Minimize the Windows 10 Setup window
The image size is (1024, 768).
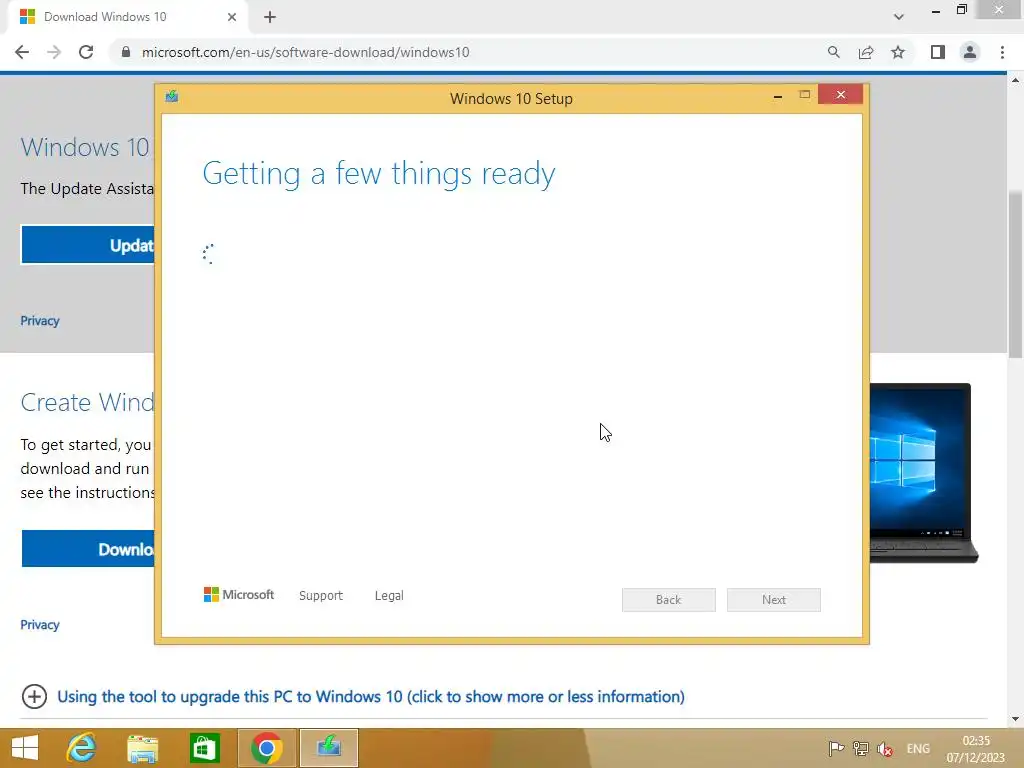[778, 96]
